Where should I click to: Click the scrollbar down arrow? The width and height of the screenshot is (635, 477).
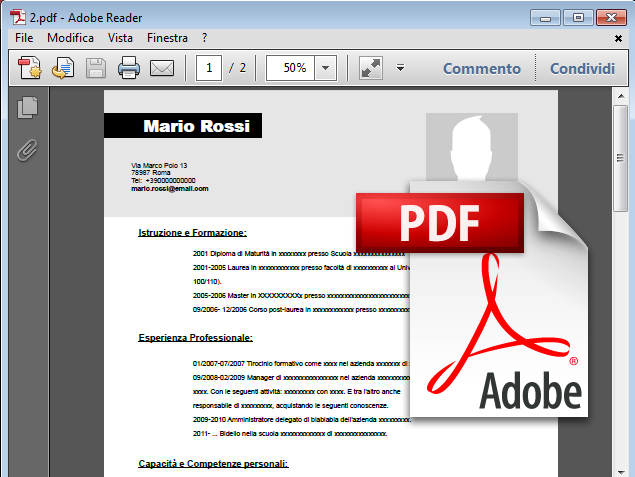click(x=620, y=472)
